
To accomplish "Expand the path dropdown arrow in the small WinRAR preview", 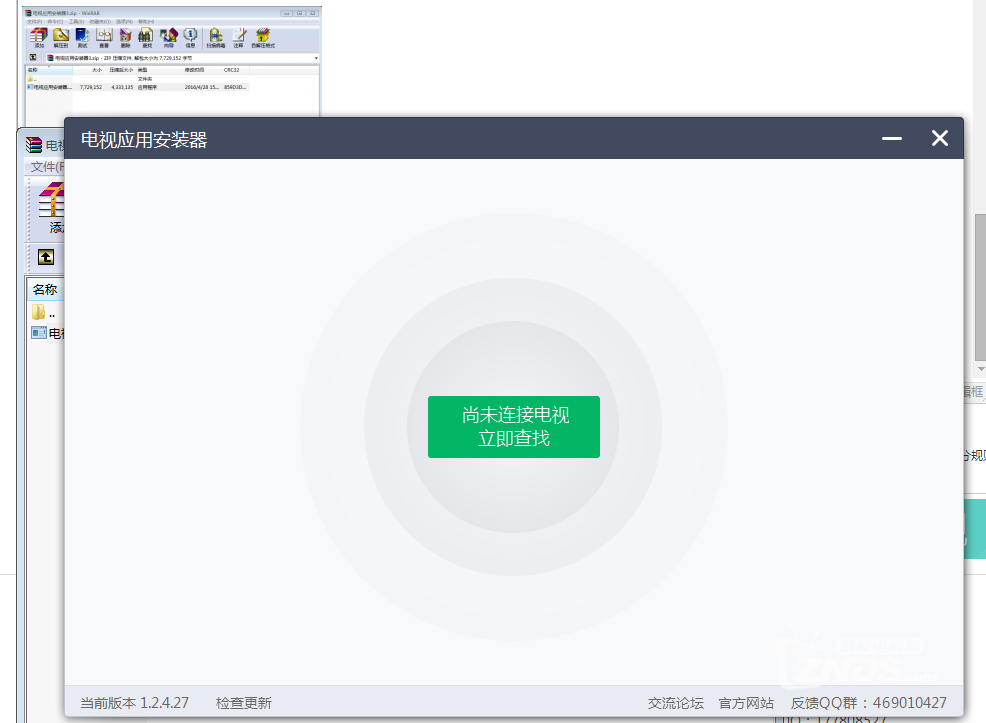I will (x=316, y=58).
